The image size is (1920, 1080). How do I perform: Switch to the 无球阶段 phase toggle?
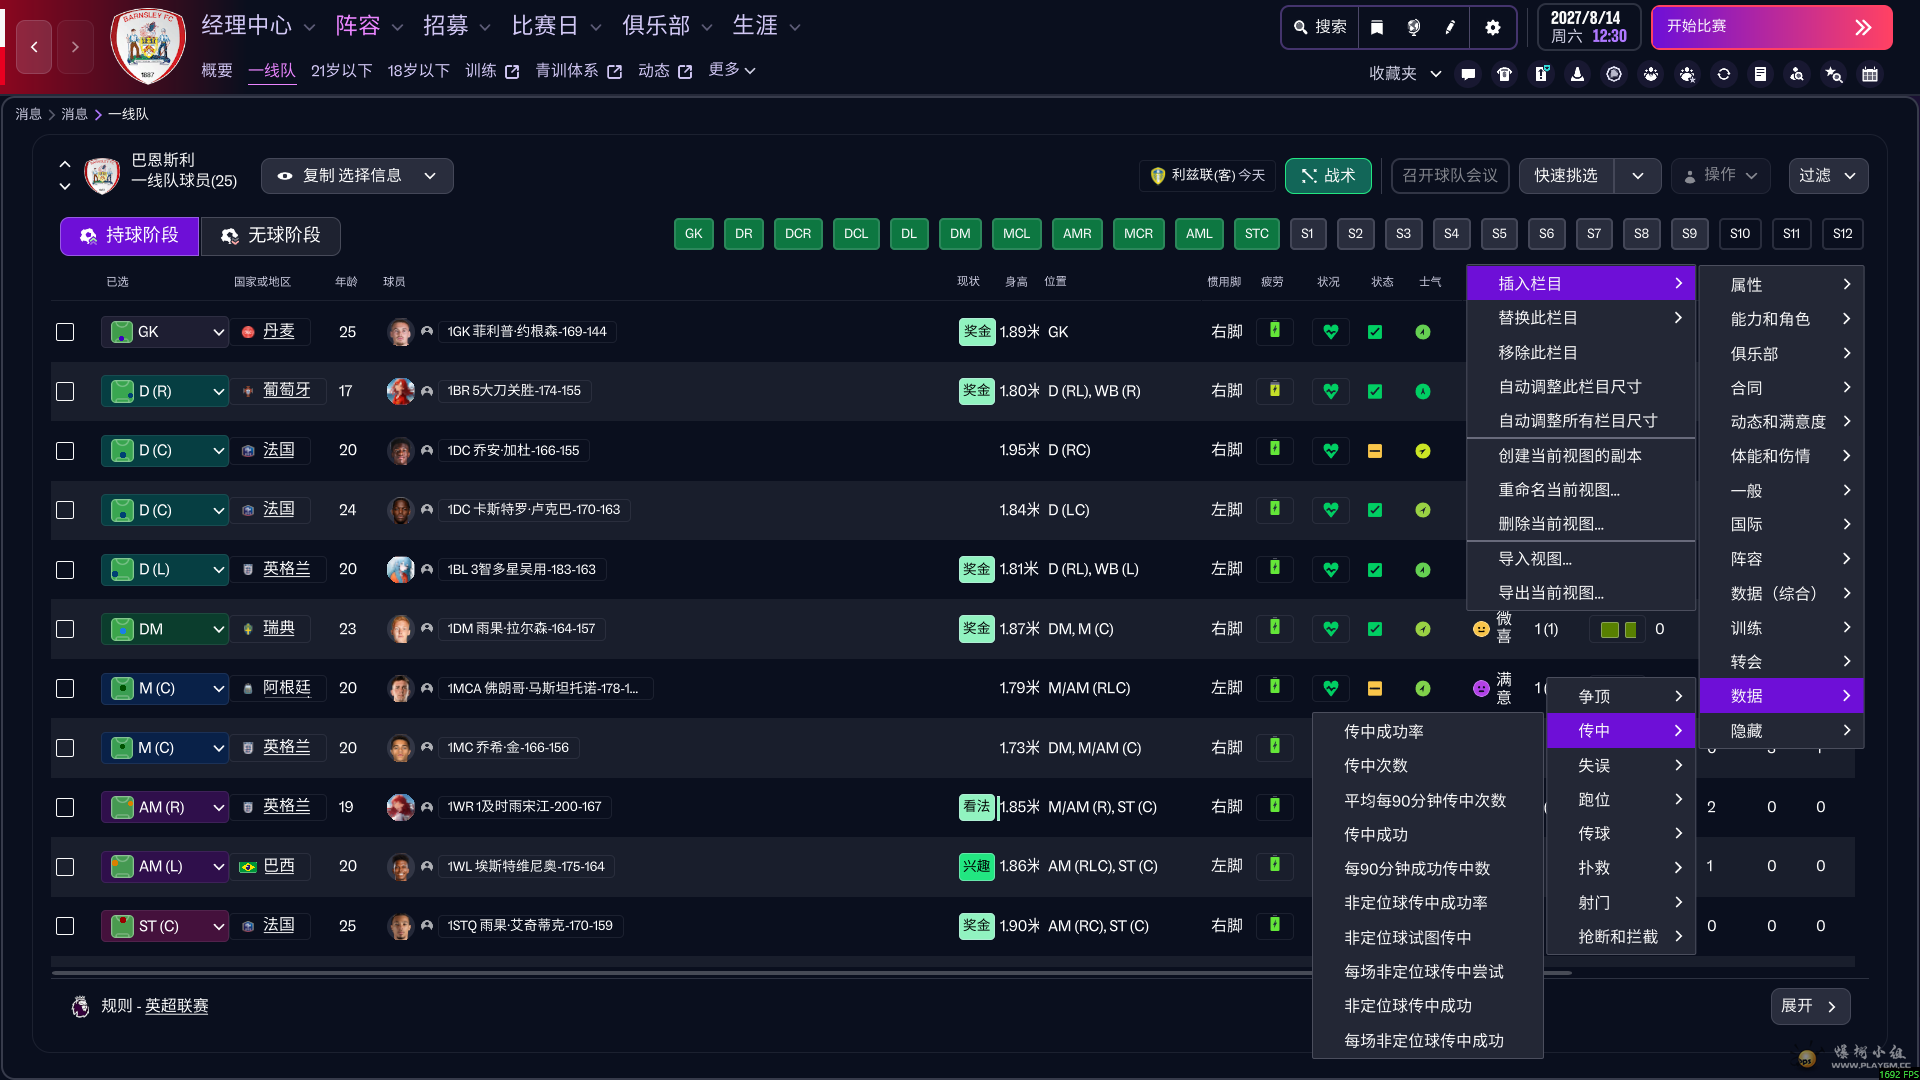pos(270,236)
